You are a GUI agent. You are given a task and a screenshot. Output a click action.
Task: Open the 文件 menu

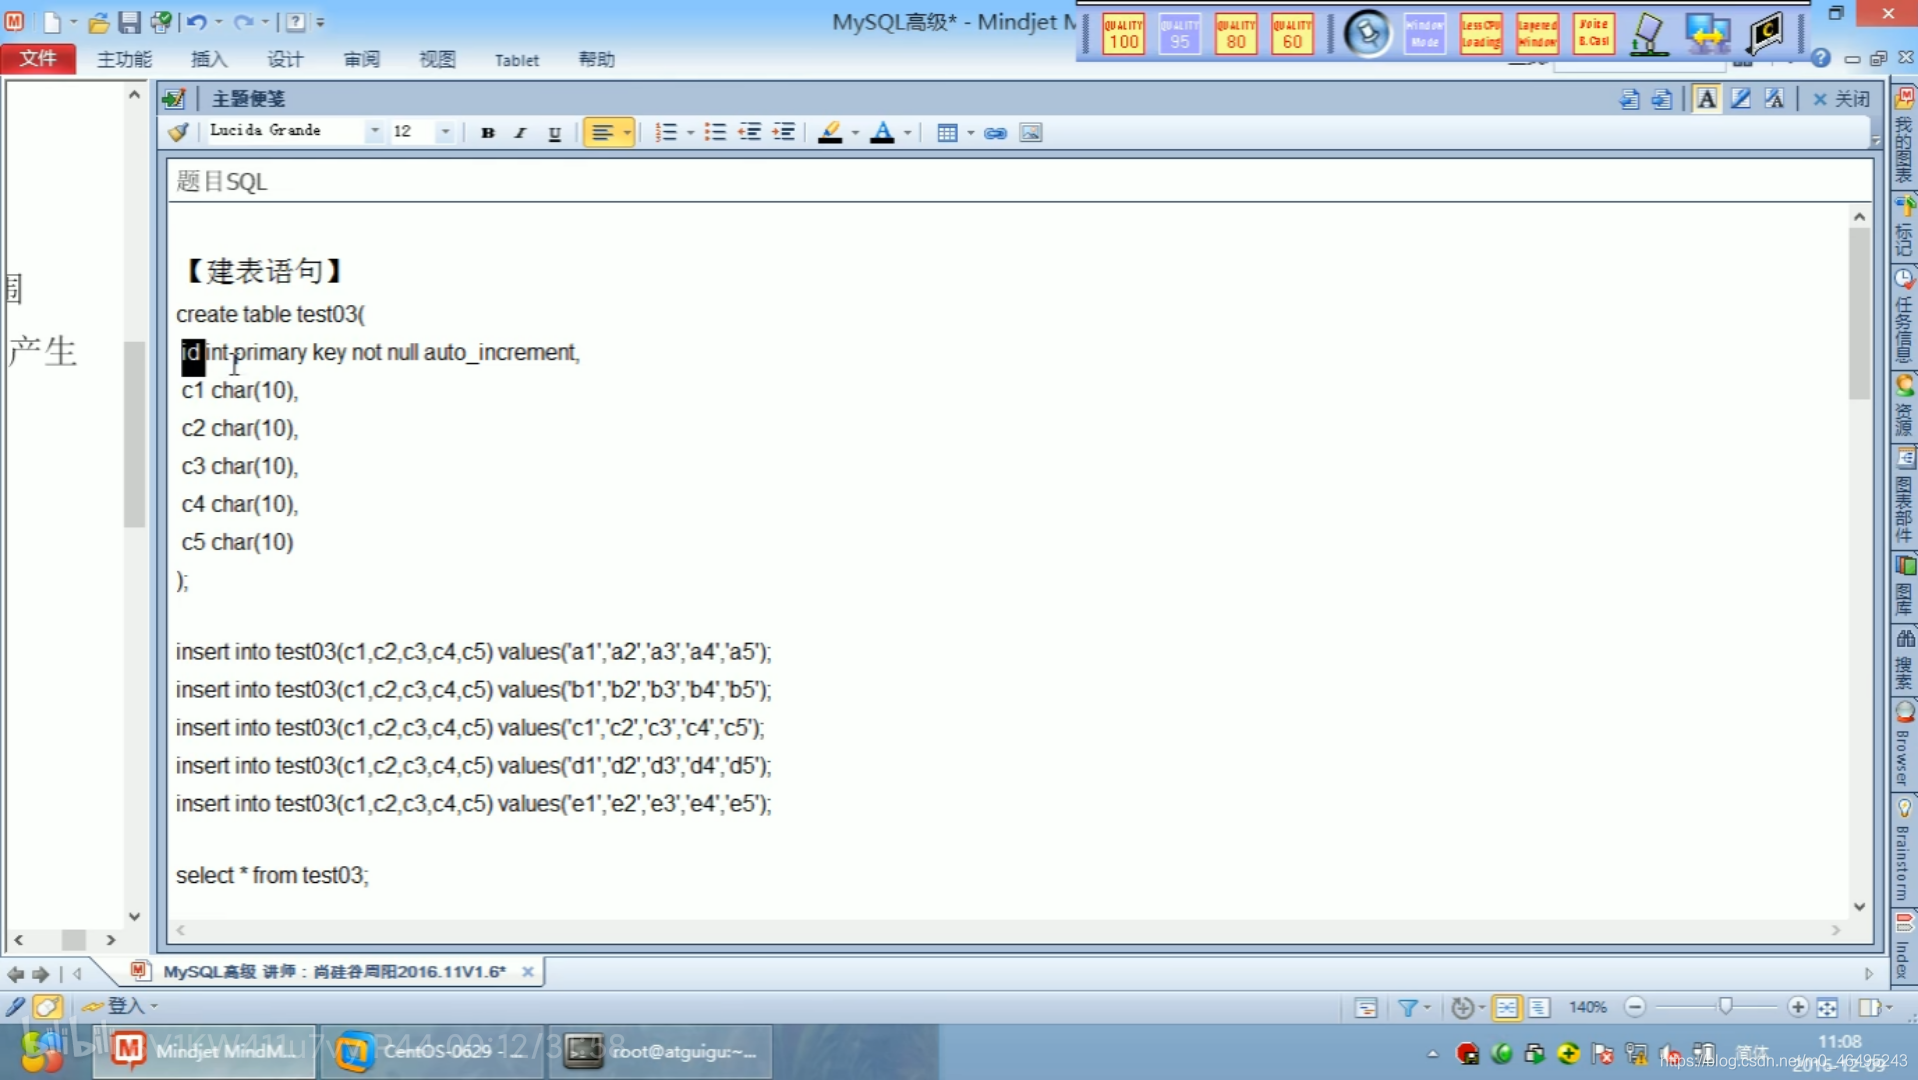coord(38,59)
